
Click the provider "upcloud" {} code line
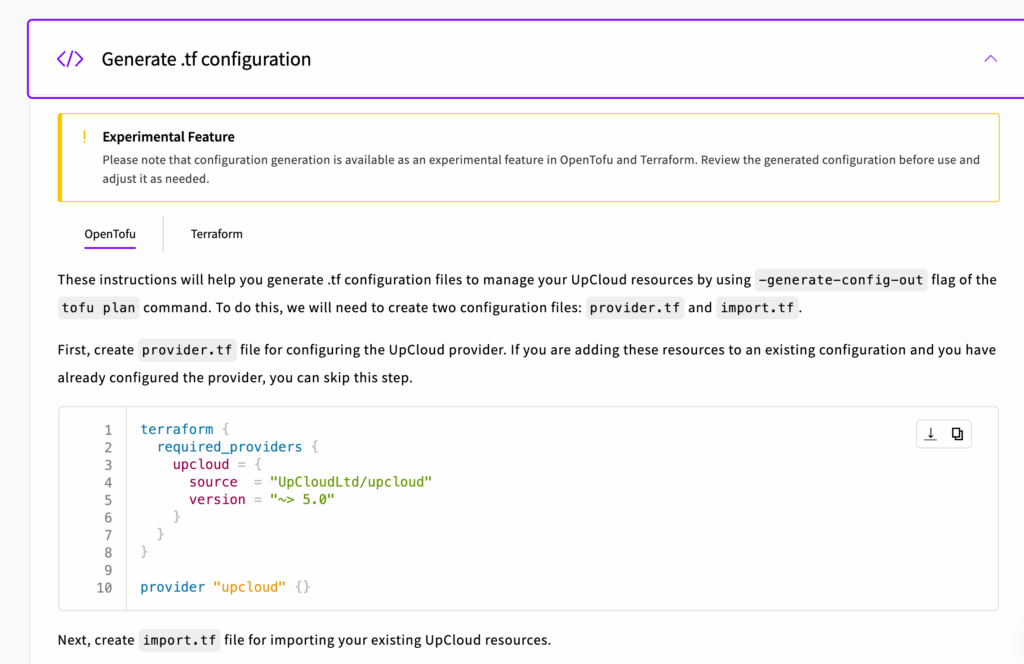pos(225,587)
